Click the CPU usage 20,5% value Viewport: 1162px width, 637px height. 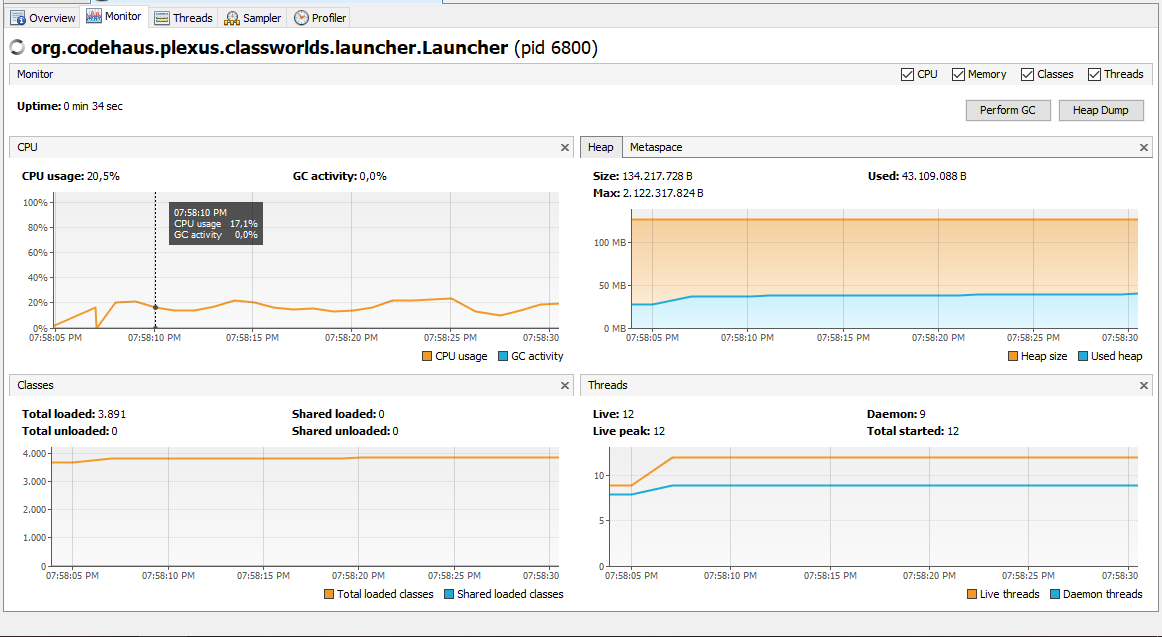[104, 176]
